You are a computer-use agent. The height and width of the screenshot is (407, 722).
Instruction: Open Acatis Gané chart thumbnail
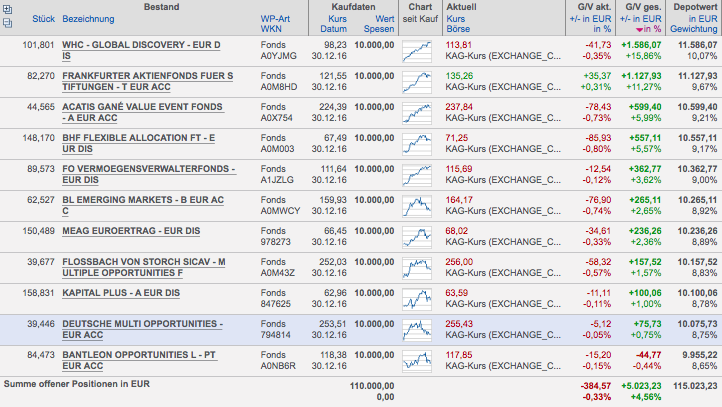(x=417, y=113)
